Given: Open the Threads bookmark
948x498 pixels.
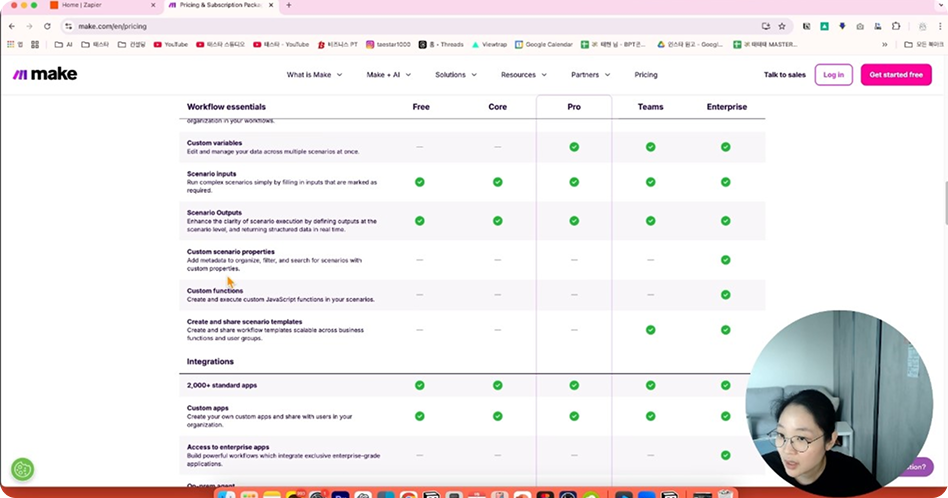Looking at the screenshot, I should 440,44.
